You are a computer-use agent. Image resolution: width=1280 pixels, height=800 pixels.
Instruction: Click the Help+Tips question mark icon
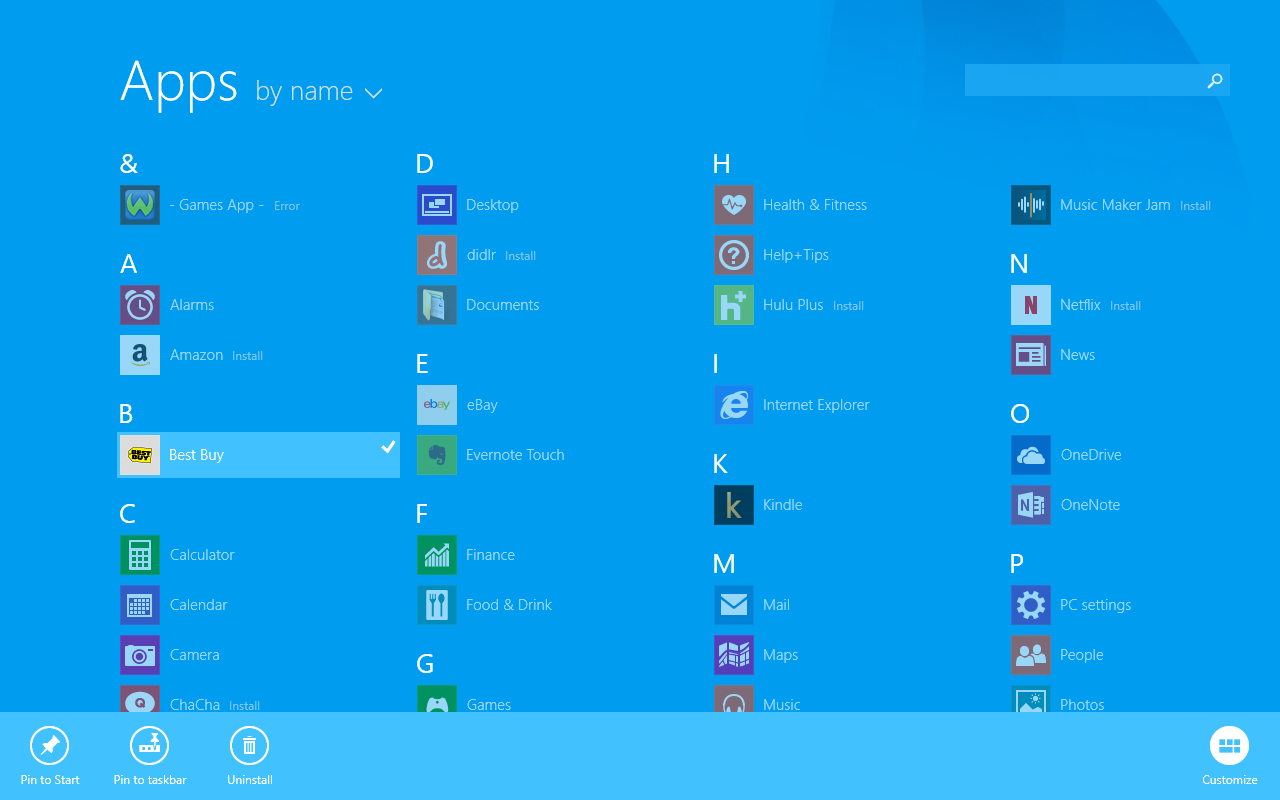(734, 255)
